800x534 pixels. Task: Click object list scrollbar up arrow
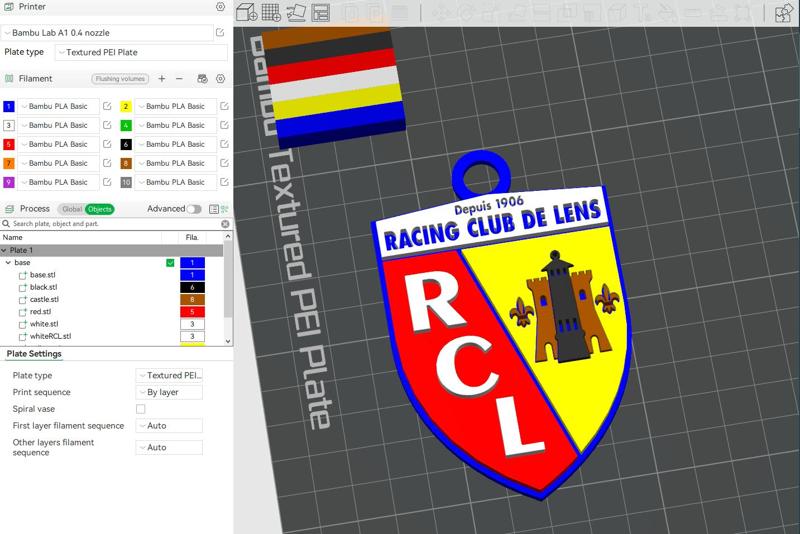click(x=228, y=237)
